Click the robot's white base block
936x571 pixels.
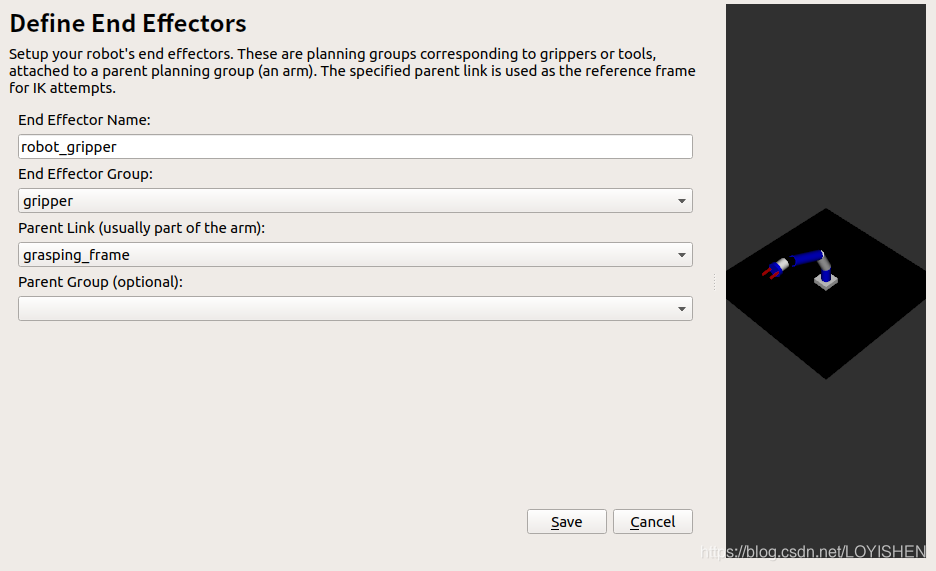[826, 283]
